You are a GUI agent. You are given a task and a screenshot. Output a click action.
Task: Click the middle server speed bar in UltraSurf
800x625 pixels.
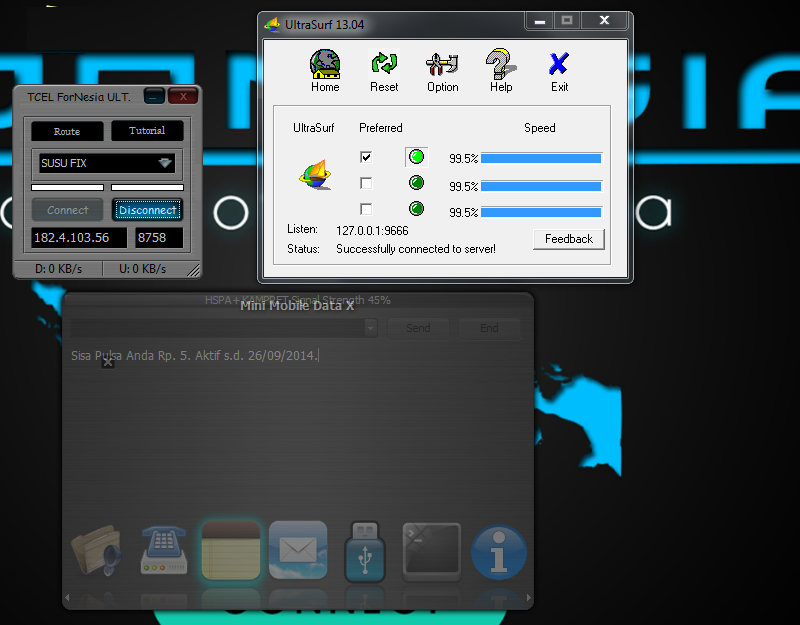click(x=541, y=186)
